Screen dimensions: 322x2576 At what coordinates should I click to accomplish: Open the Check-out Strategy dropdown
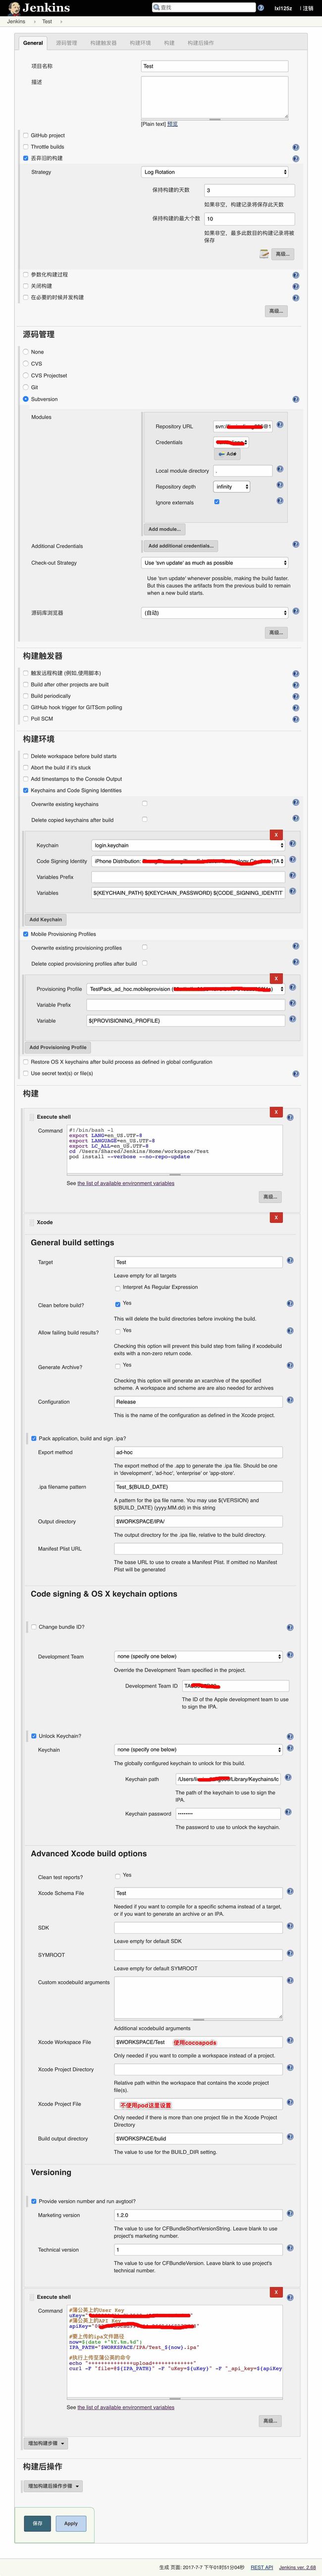[215, 563]
